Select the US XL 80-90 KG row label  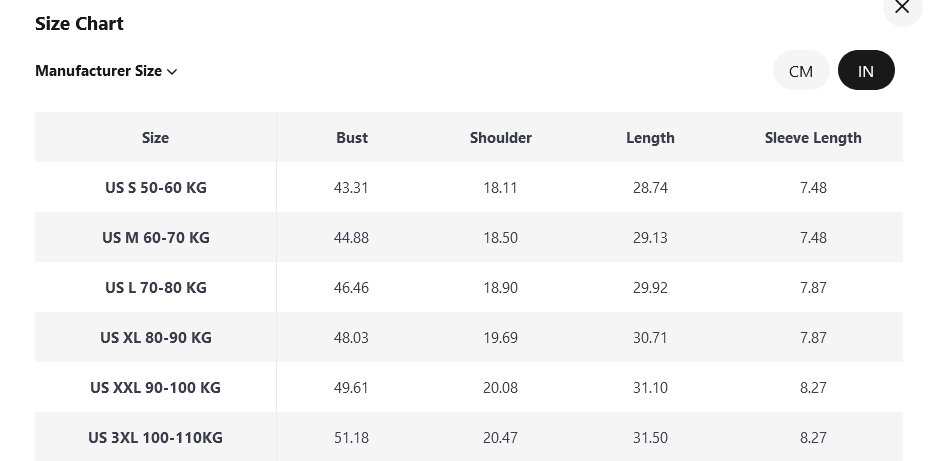pyautogui.click(x=155, y=337)
